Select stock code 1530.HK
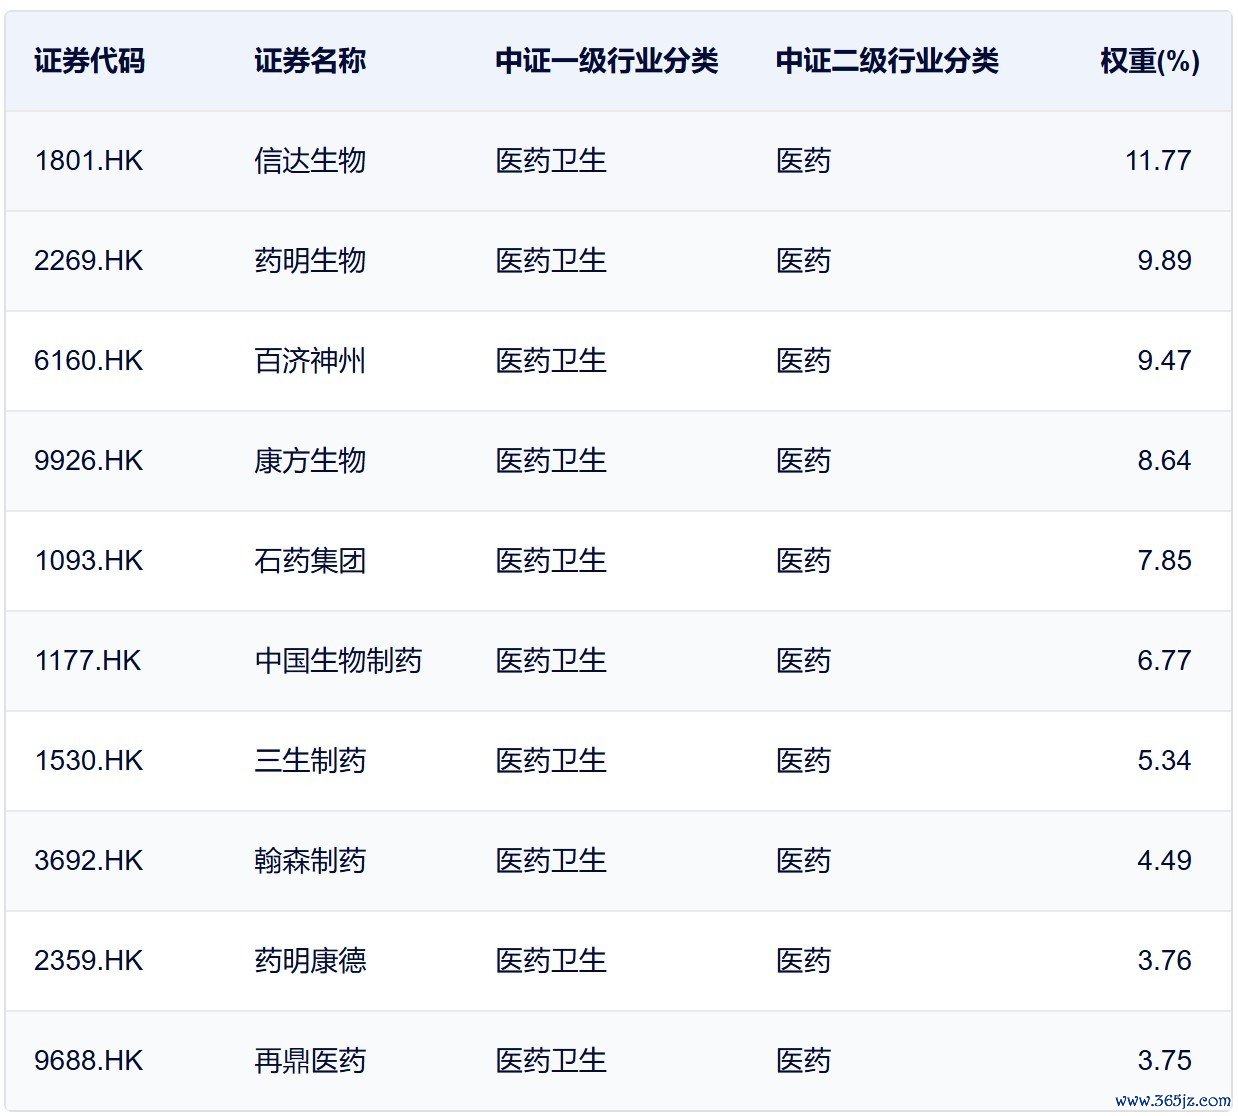This screenshot has width=1238, height=1116. tap(89, 761)
